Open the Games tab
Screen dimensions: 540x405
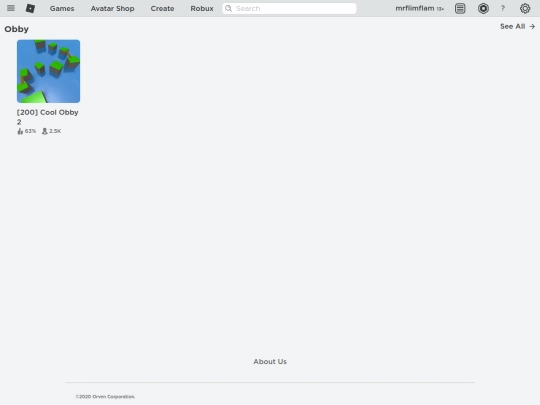click(x=62, y=8)
